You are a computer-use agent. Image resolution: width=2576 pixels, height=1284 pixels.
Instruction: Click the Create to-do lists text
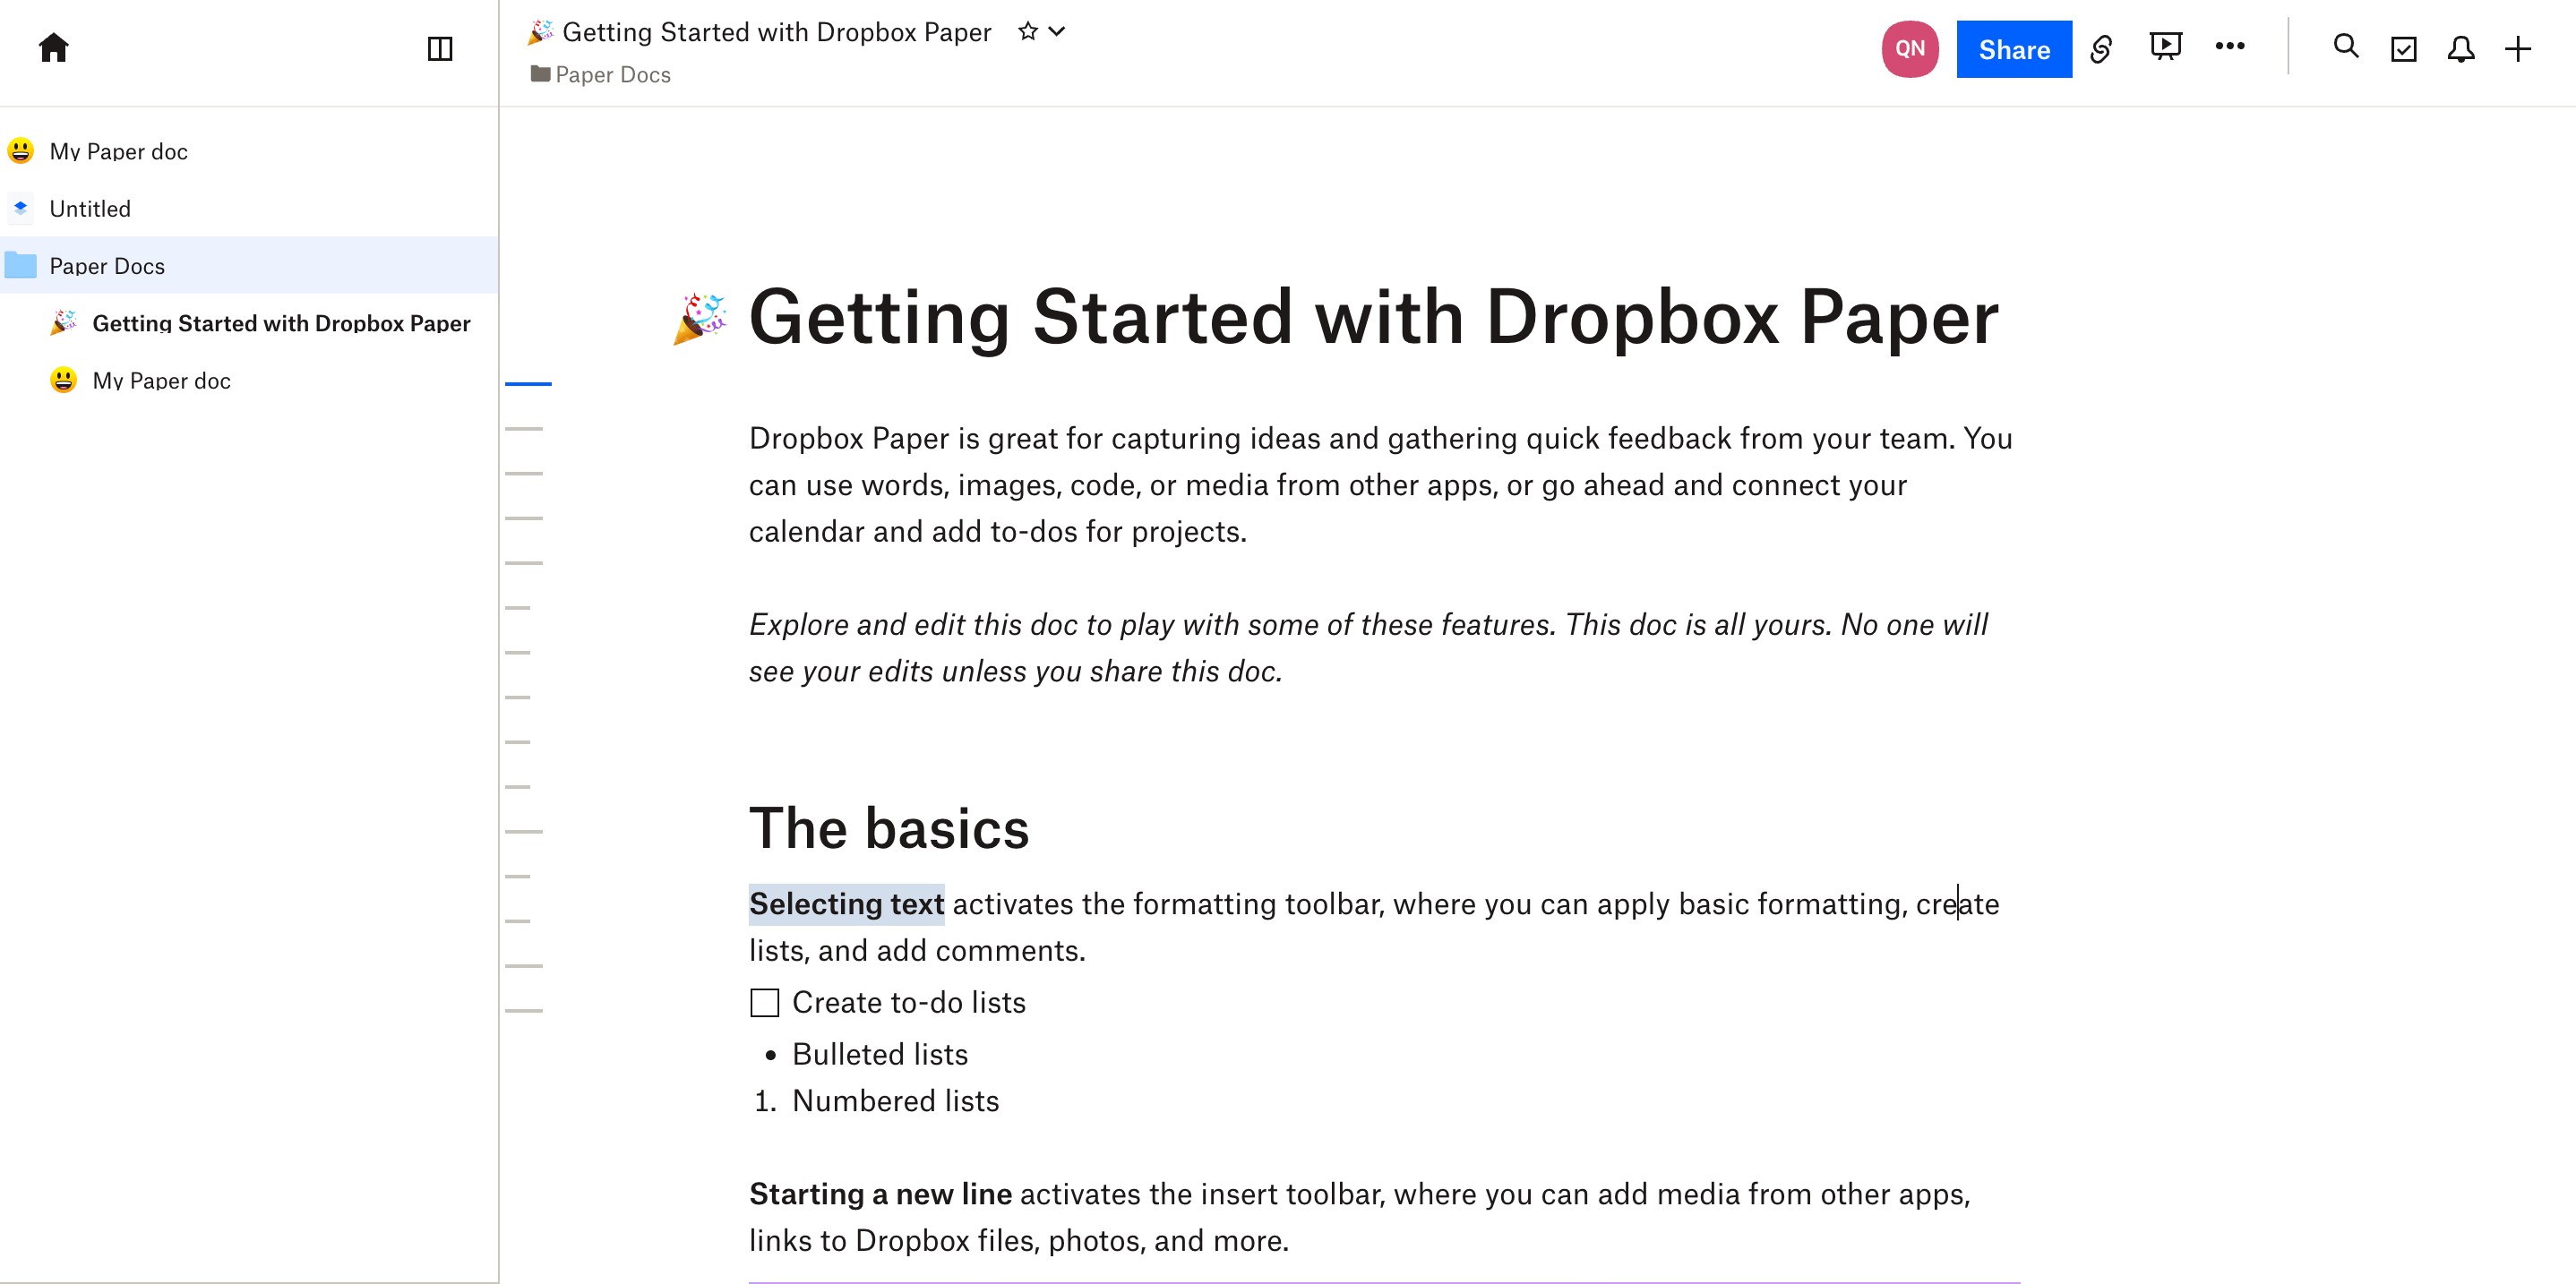point(909,1002)
